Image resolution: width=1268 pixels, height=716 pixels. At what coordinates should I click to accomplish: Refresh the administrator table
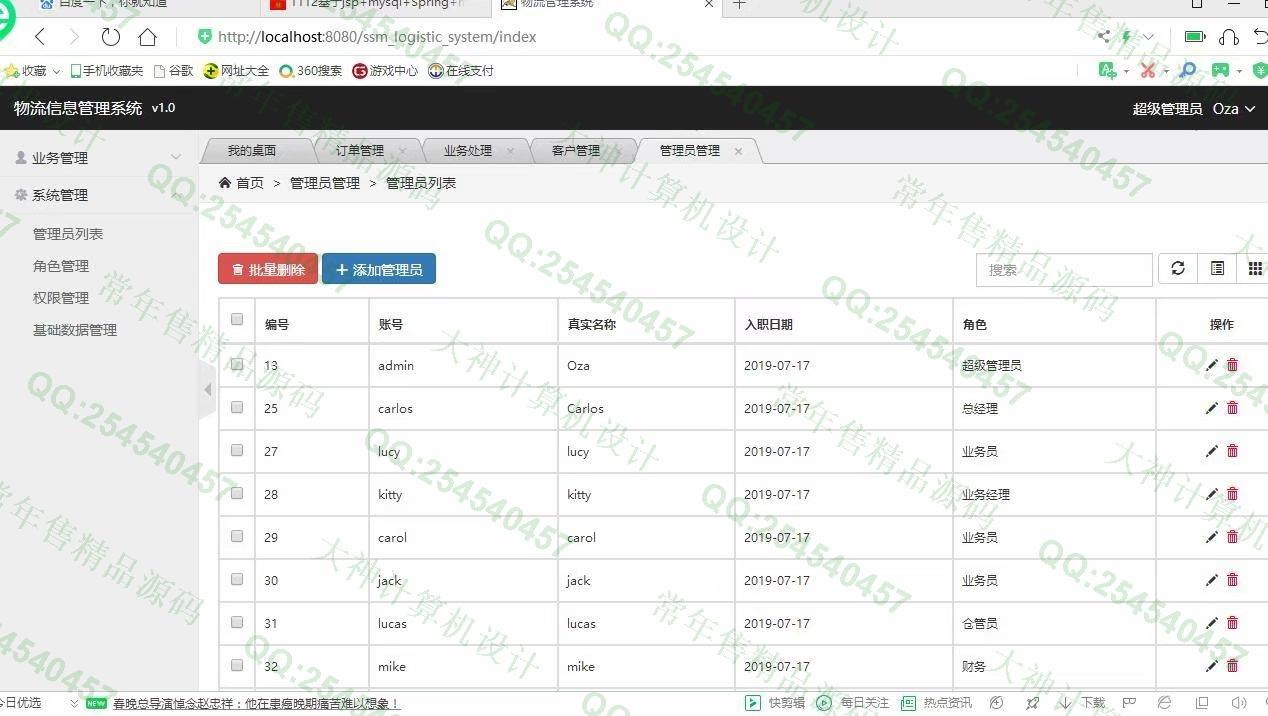(1178, 269)
